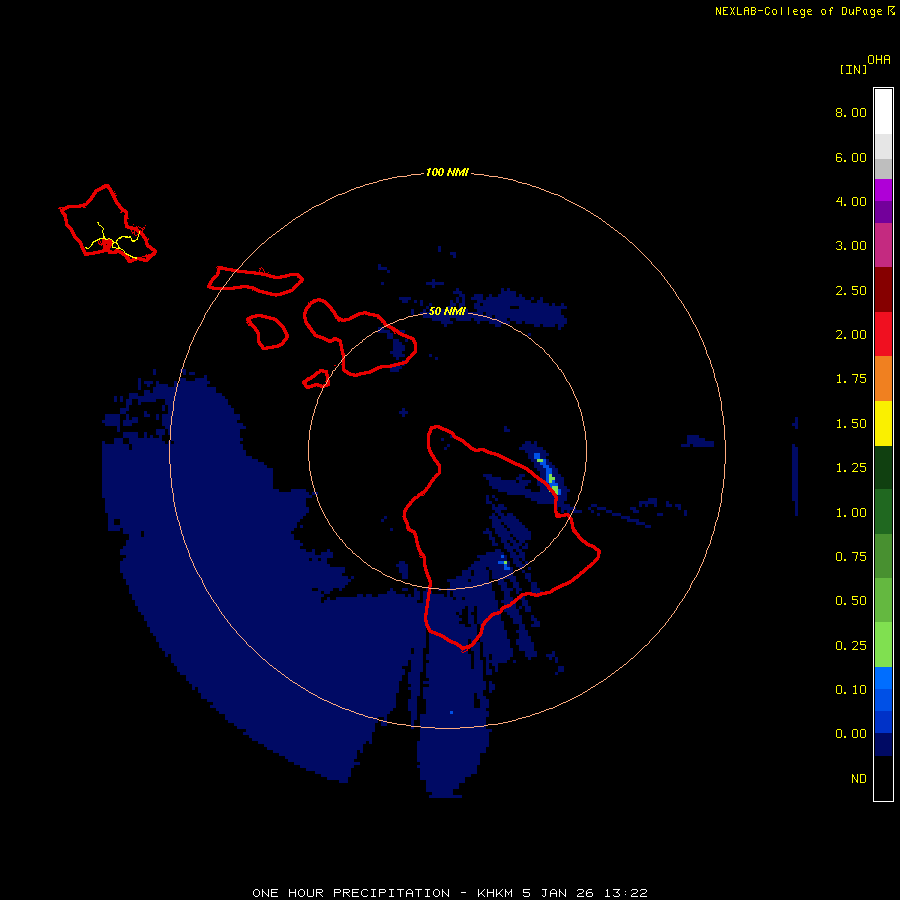The image size is (900, 900).
Task: Click the 4.00 legend value
Action: click(x=851, y=201)
